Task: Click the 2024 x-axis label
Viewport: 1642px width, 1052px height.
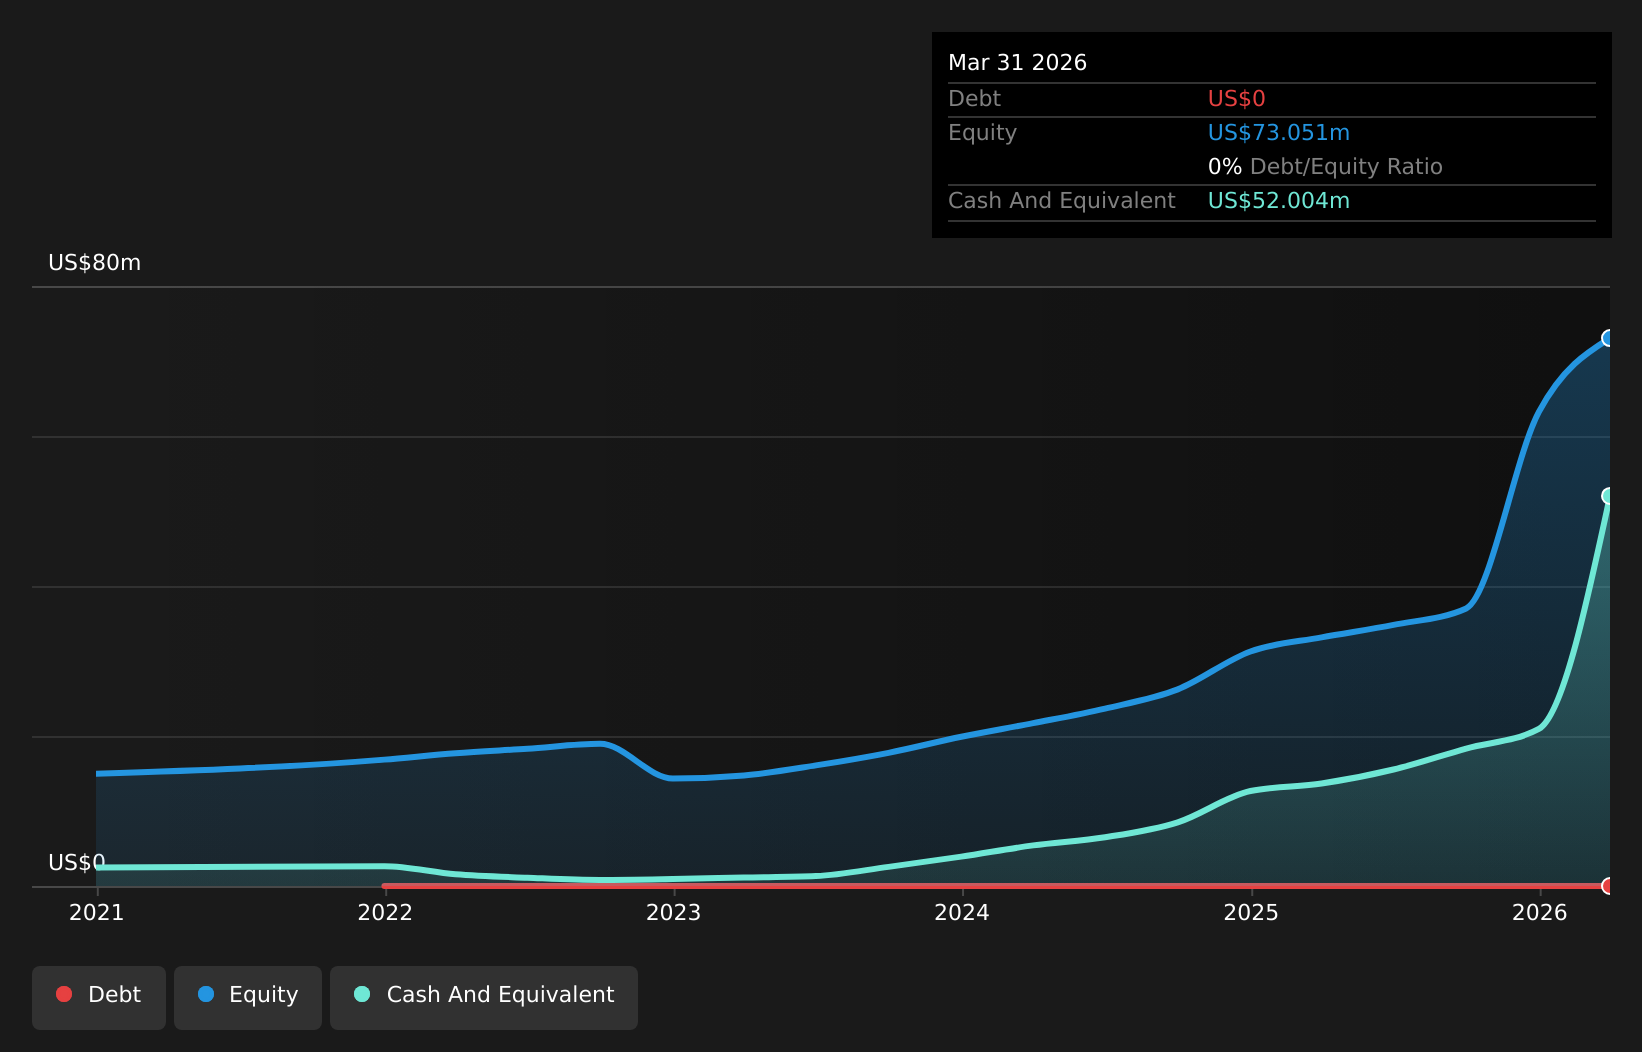Action: [962, 912]
